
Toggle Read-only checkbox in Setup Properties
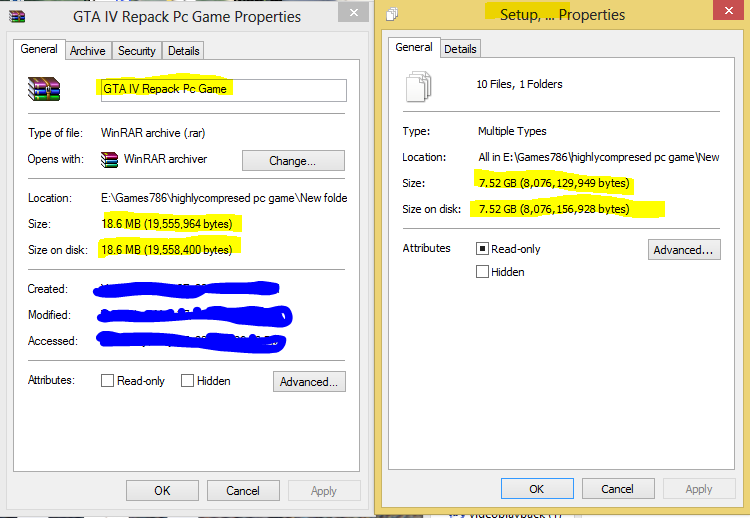pos(482,249)
